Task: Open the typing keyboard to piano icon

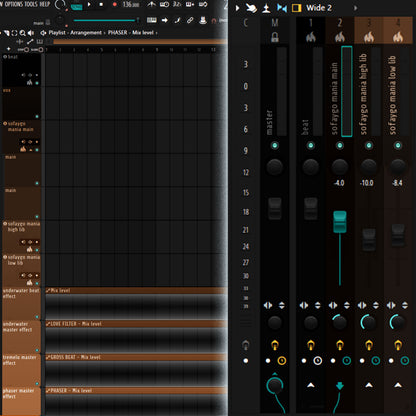Action: tap(152, 20)
